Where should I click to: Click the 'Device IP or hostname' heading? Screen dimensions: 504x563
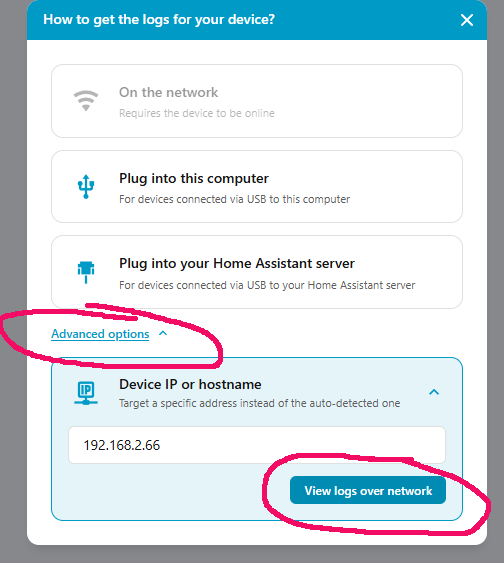[x=190, y=385]
